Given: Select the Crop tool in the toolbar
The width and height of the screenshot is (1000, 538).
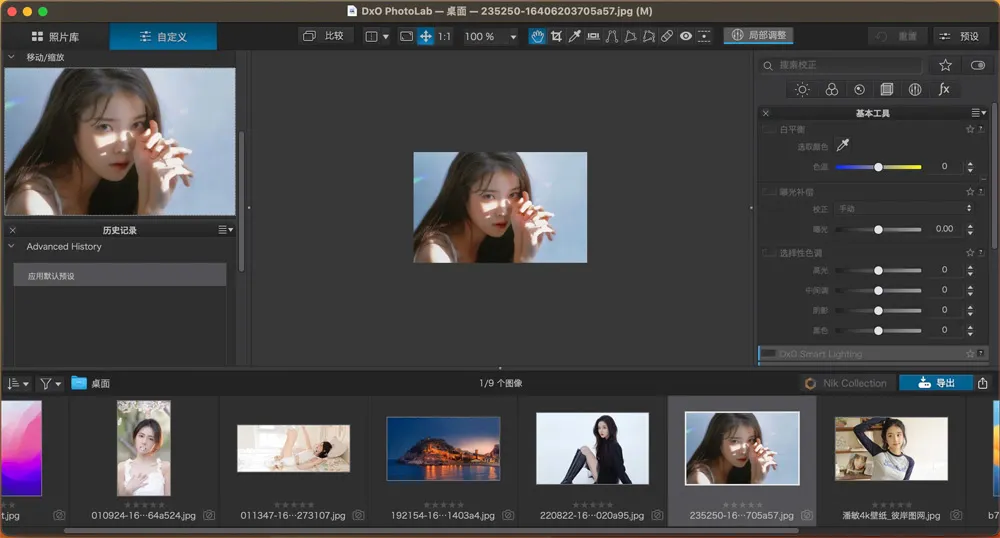Looking at the screenshot, I should point(556,36).
